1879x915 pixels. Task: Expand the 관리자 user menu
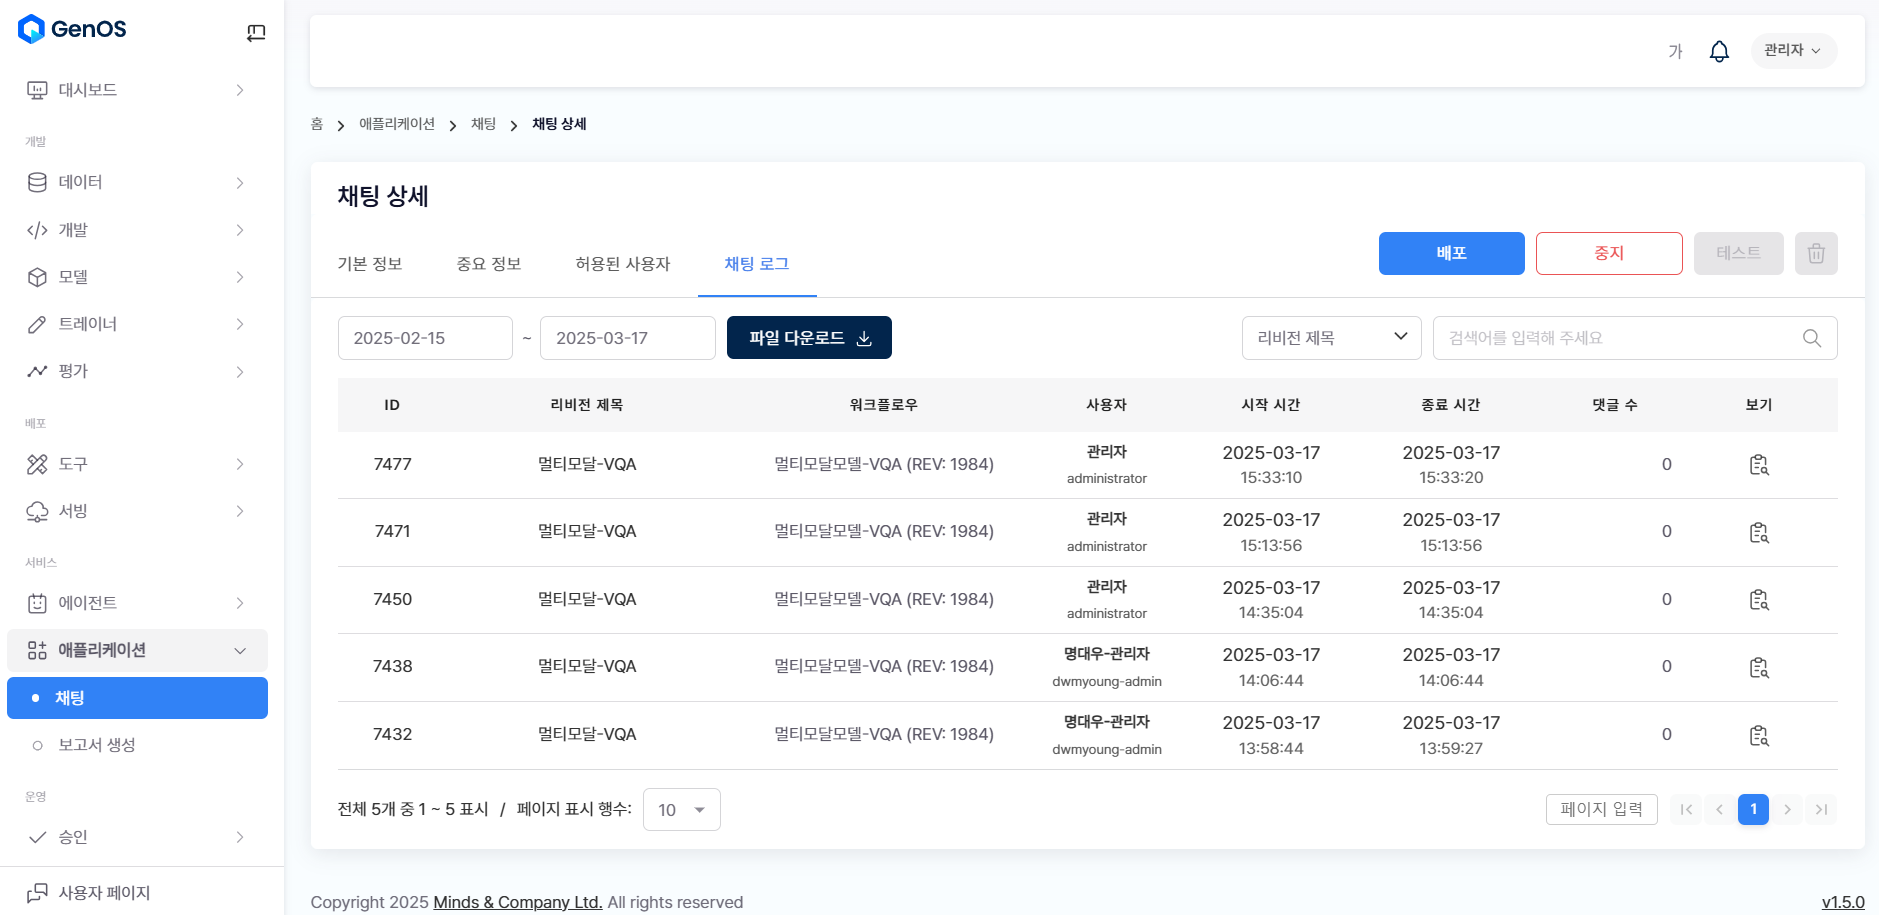point(1792,51)
